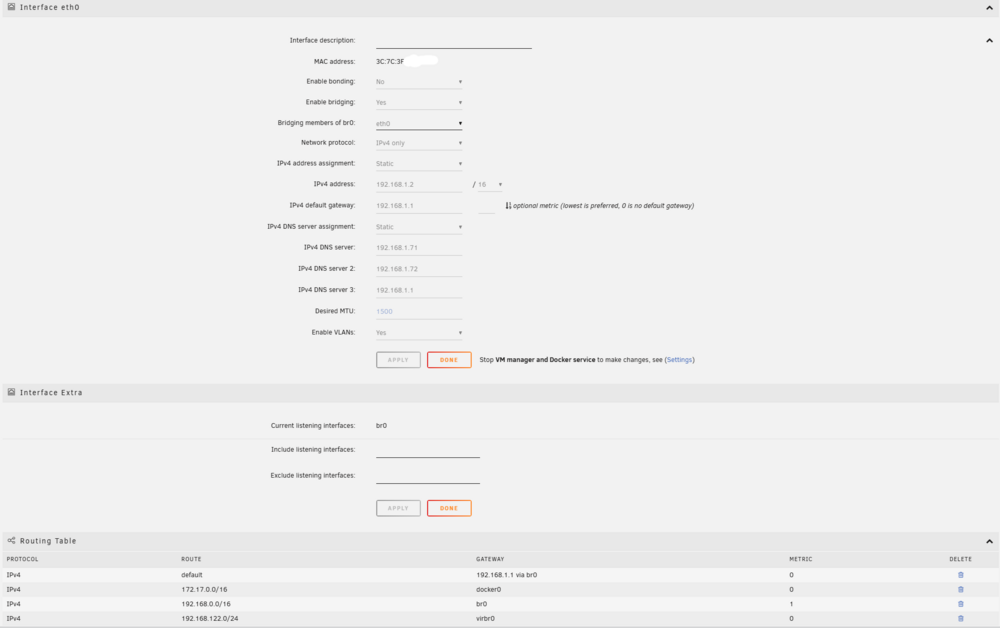Click the '192.168.0.0/16' route cell
The width and height of the screenshot is (1000, 628).
[206, 604]
